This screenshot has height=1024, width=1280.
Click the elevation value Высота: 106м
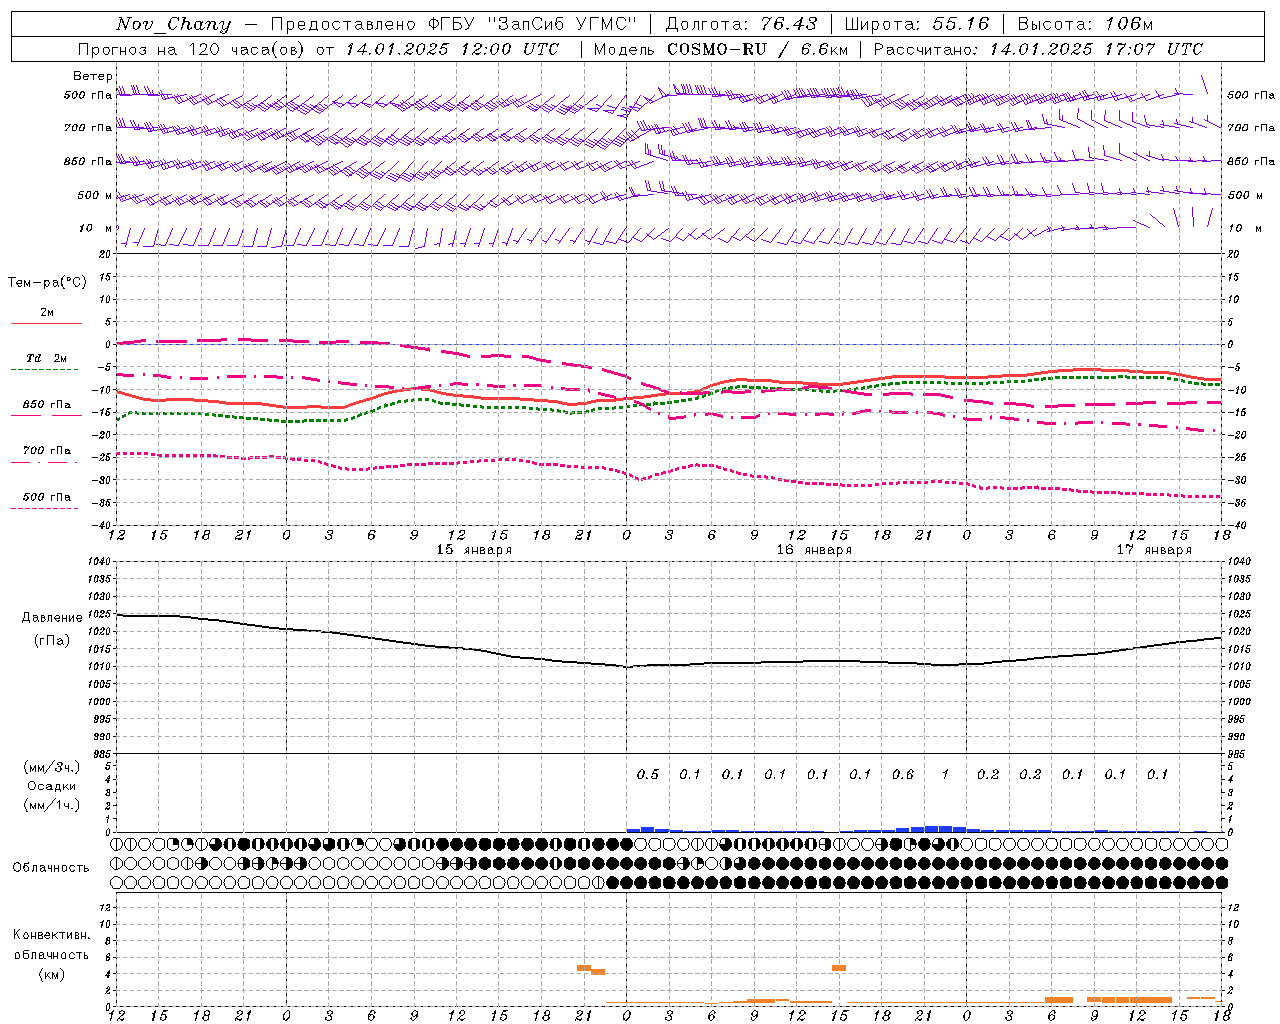click(x=1085, y=24)
